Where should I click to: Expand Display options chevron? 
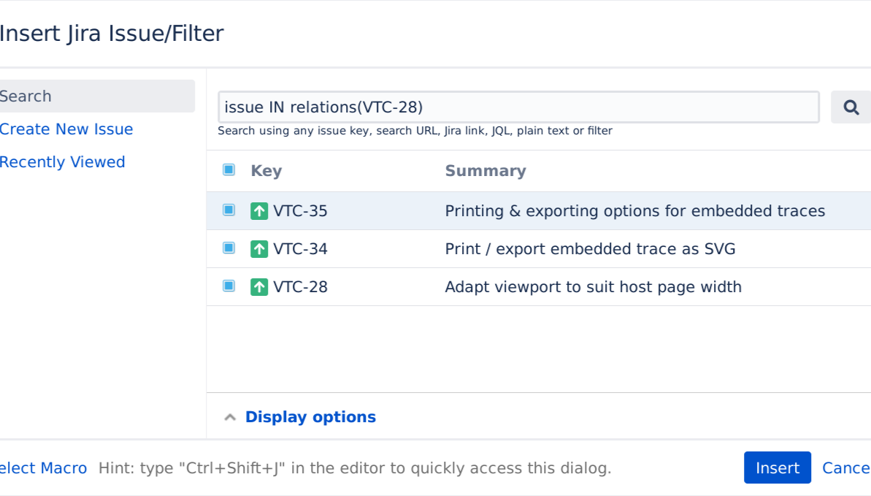pyautogui.click(x=230, y=417)
